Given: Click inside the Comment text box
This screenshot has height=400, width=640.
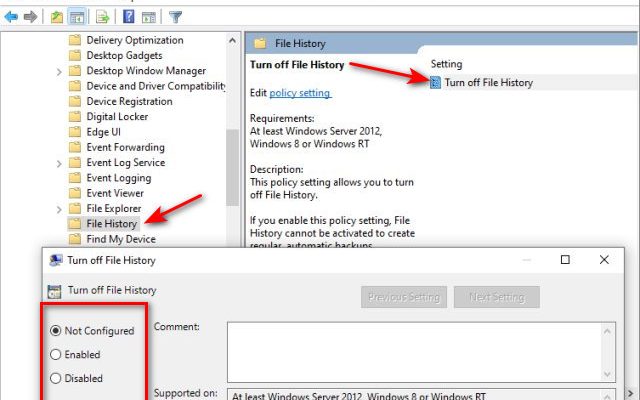Looking at the screenshot, I should [415, 352].
